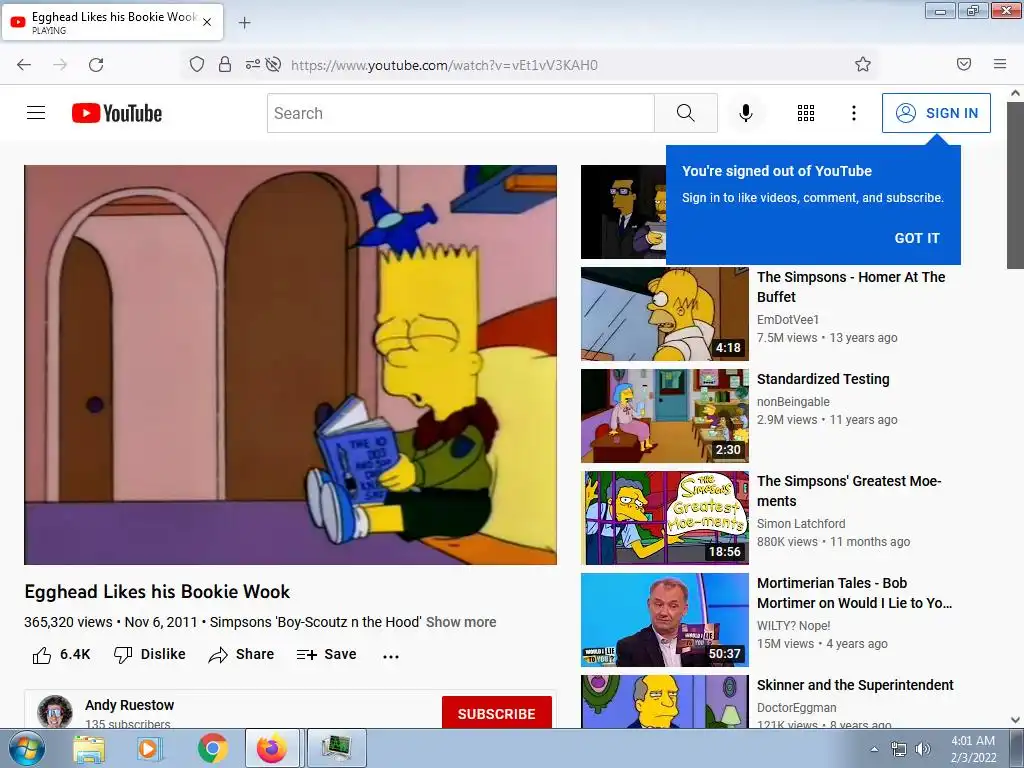Start voice search with microphone icon
This screenshot has width=1024, height=768.
point(746,113)
